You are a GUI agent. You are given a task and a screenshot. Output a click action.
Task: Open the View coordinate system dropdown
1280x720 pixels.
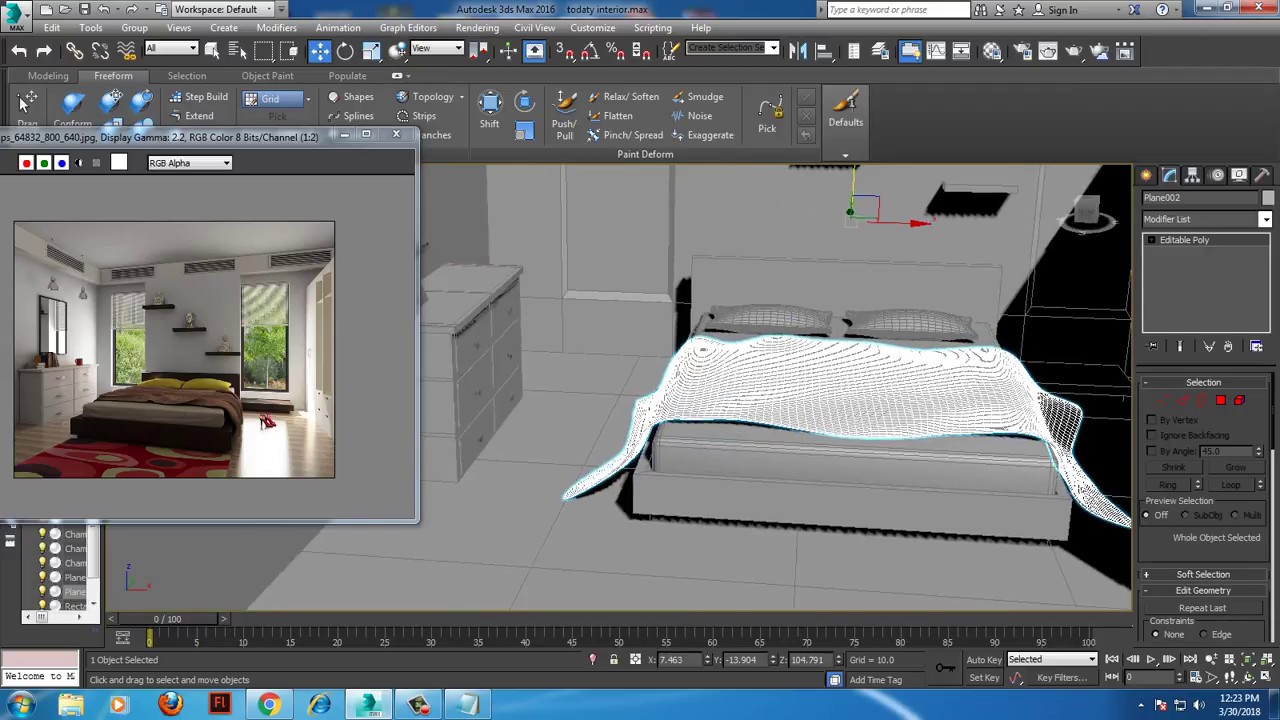pos(436,49)
